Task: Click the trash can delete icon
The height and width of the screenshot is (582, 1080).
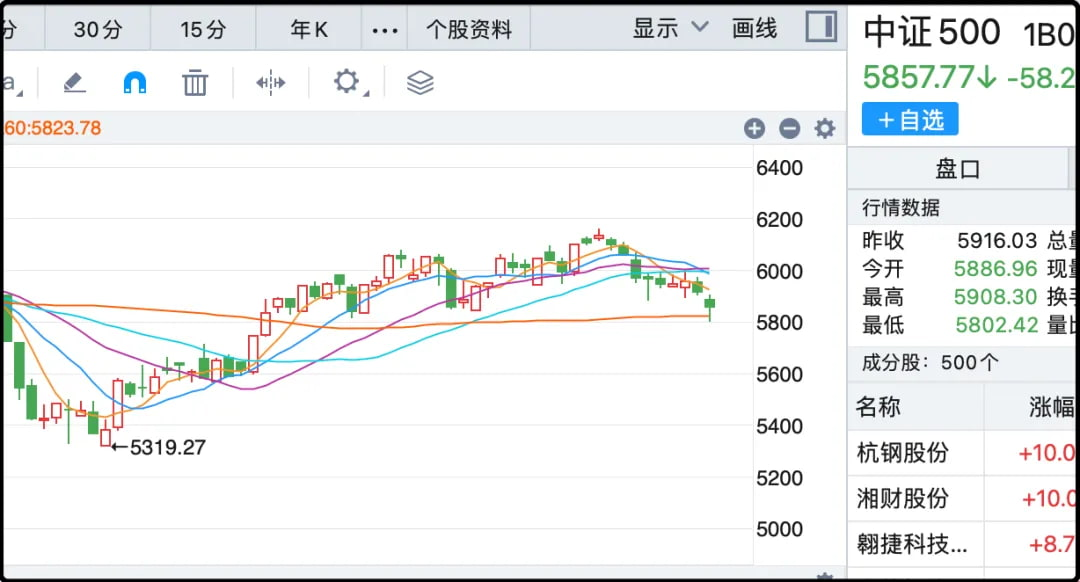Action: [195, 83]
